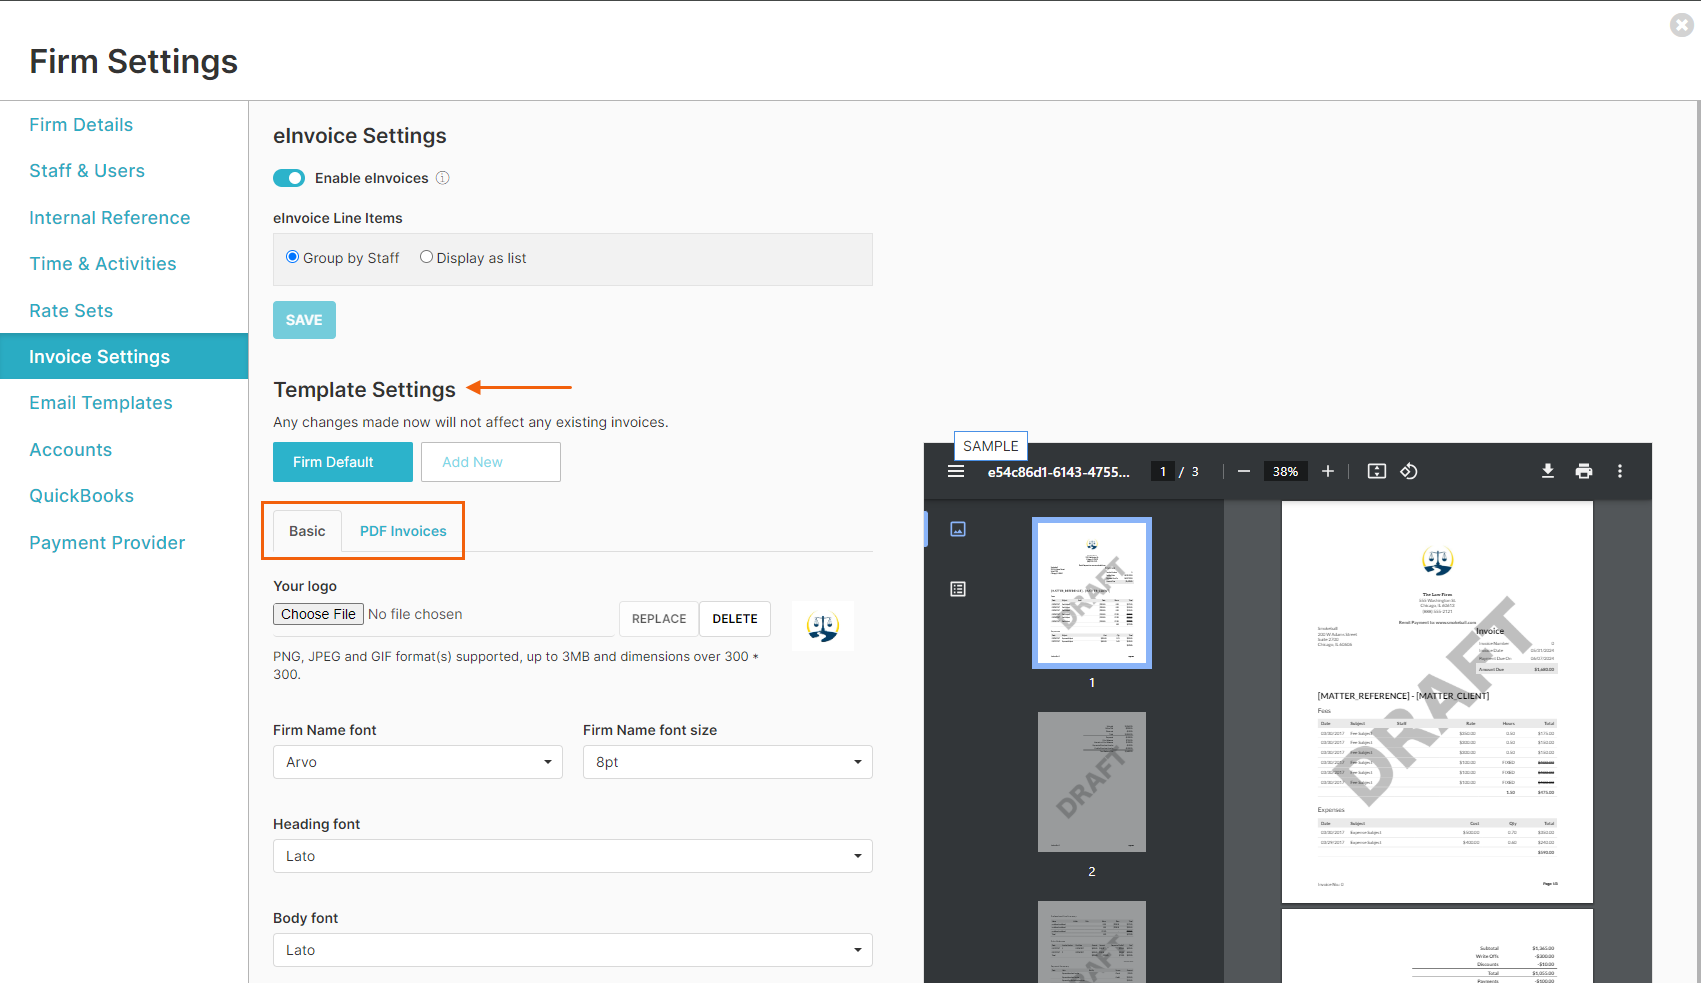Go to Staff & Users settings
Screen dimensions: 1701x983
coord(87,171)
